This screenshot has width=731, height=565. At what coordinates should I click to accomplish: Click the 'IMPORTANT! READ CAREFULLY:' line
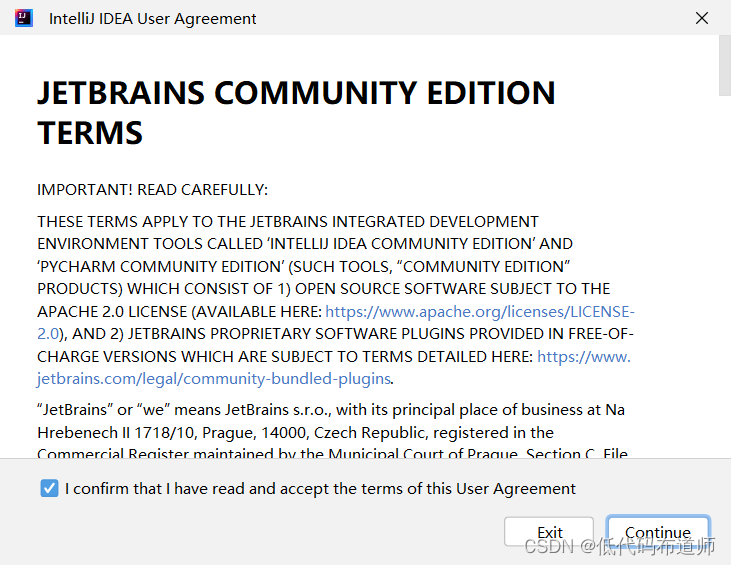152,190
